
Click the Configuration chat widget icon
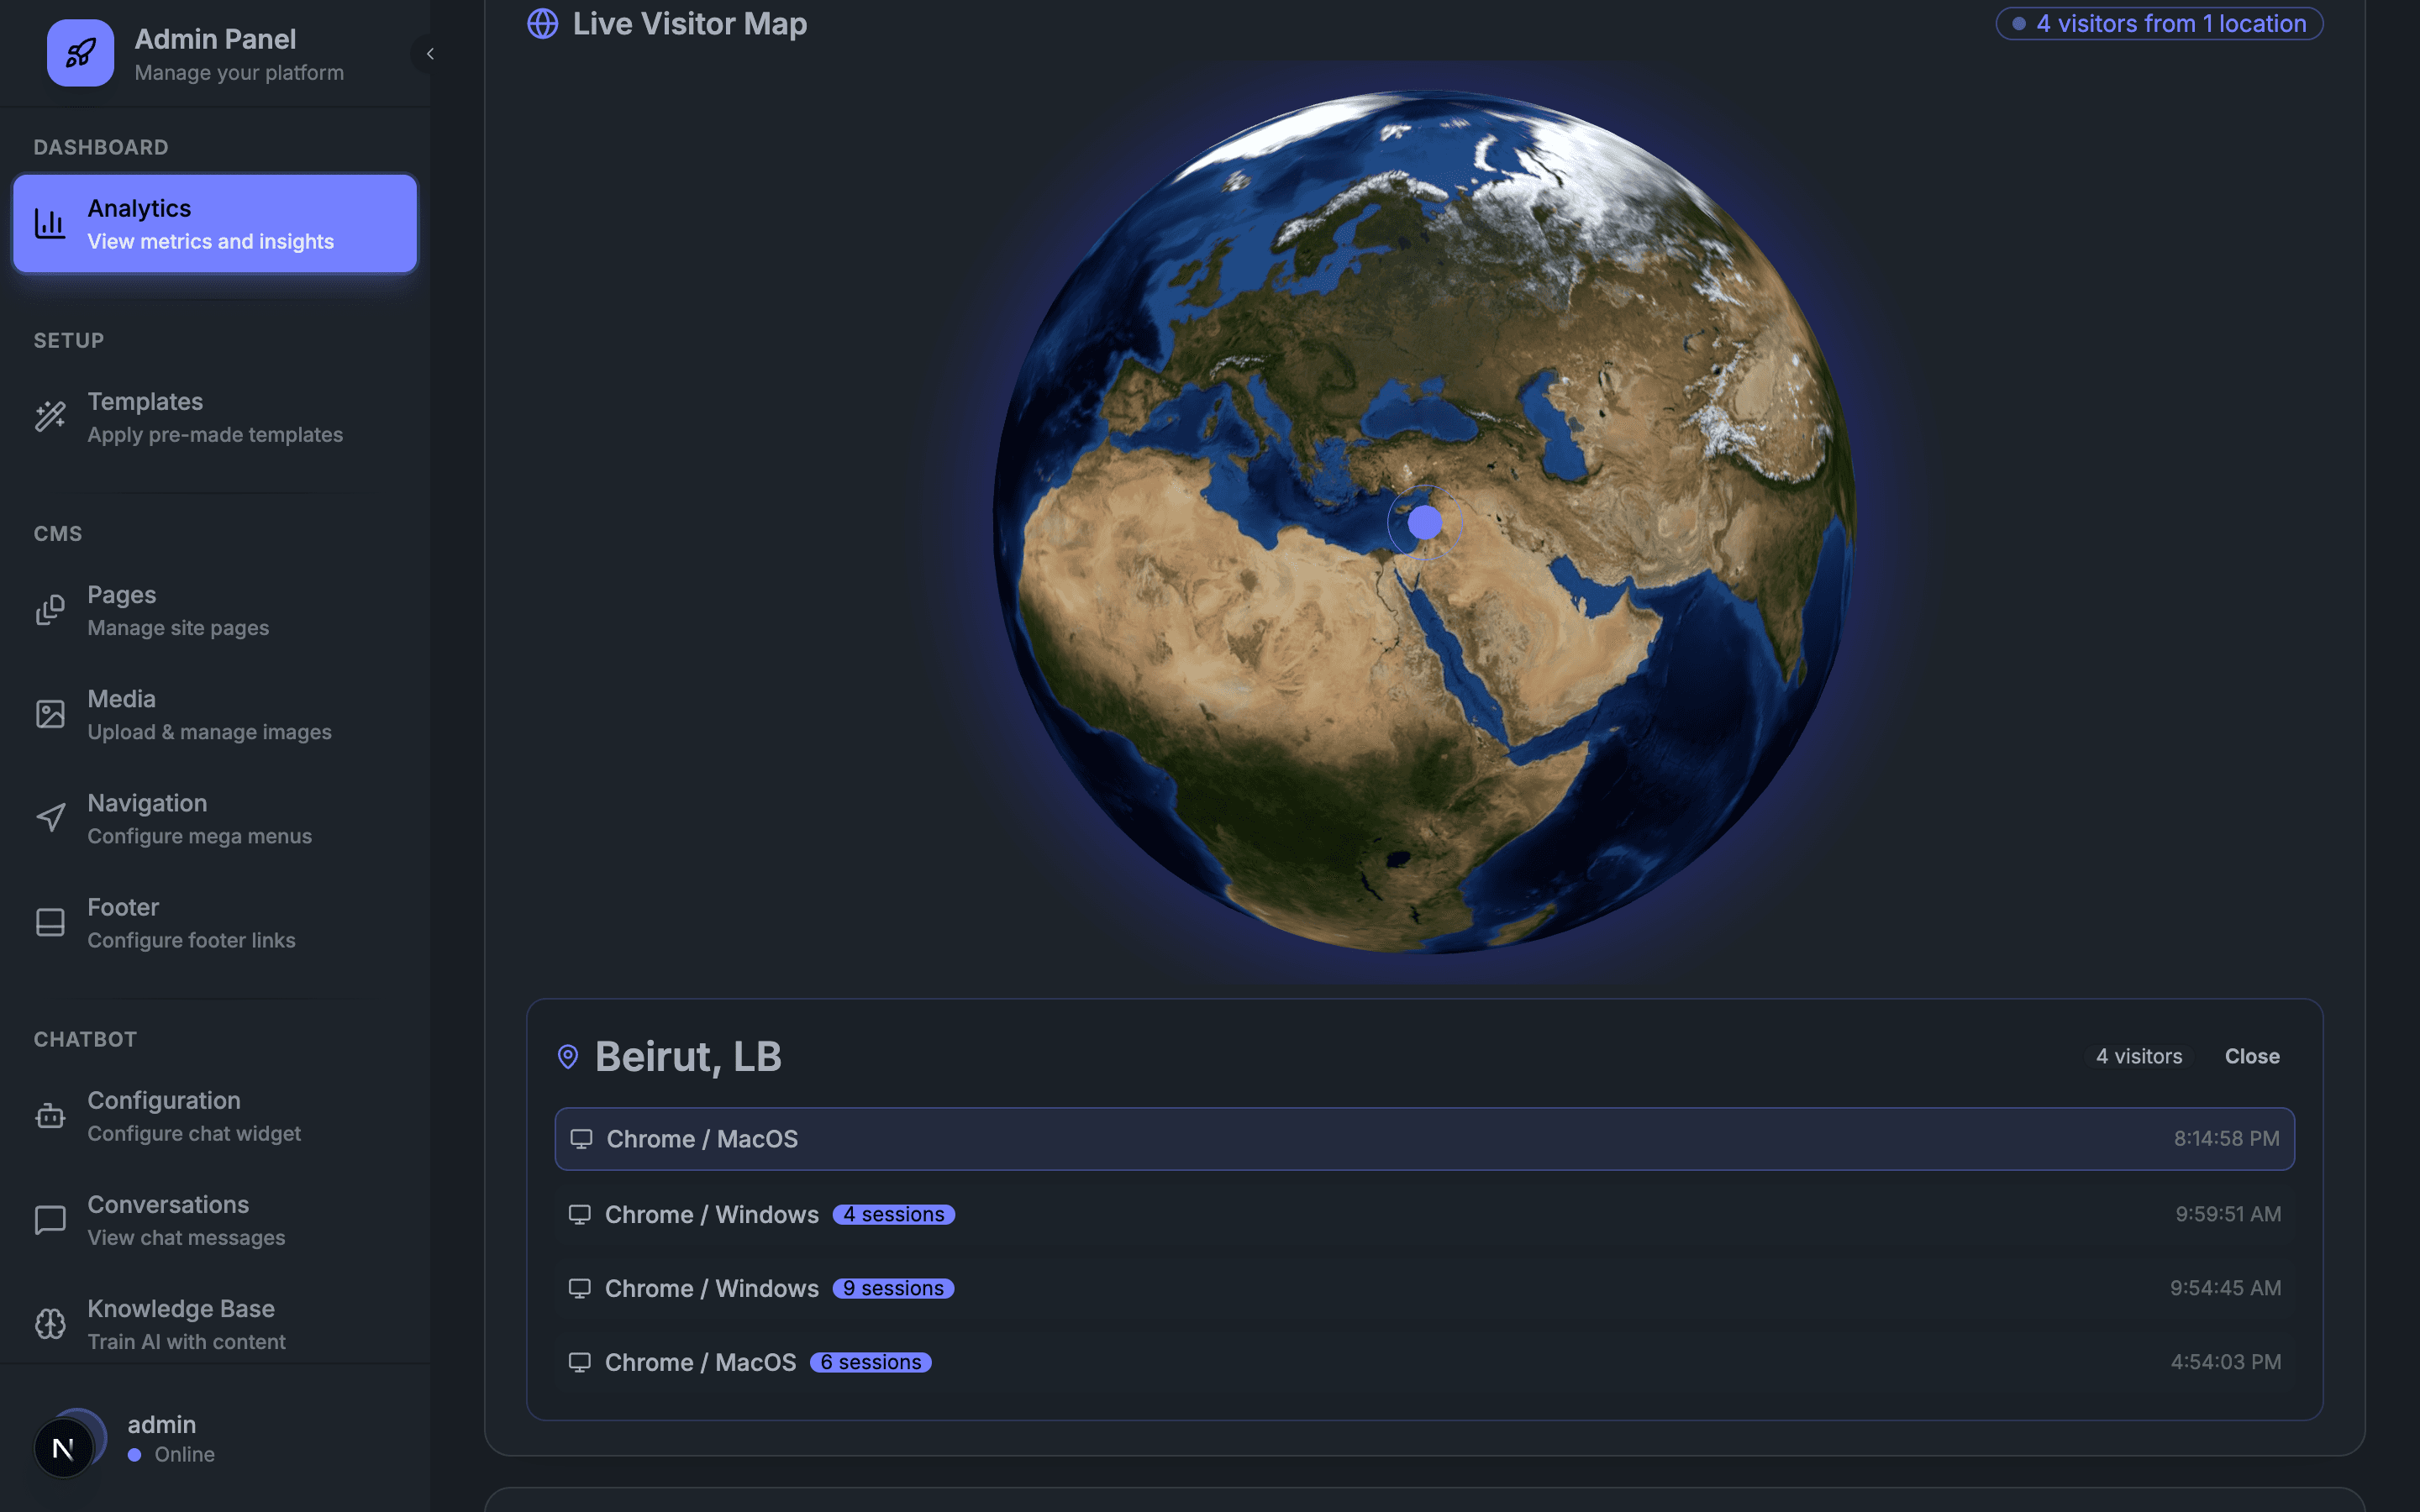click(x=50, y=1115)
